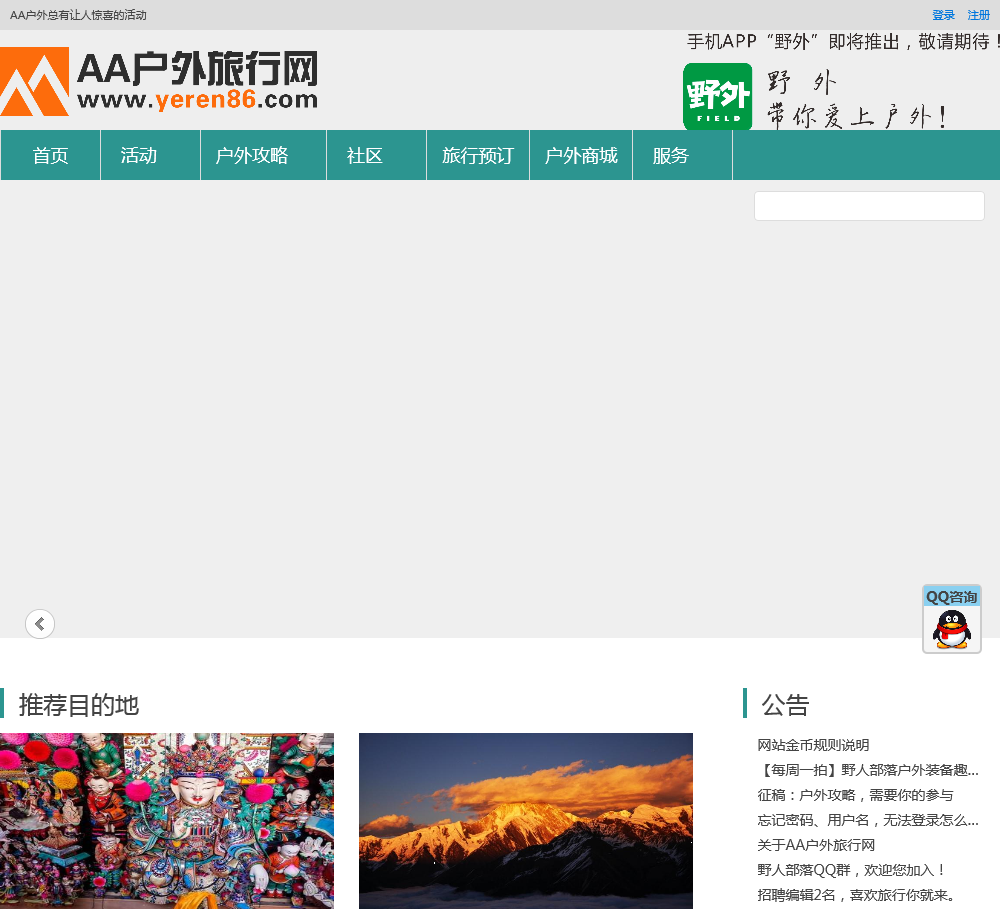This screenshot has width=1000, height=909.
Task: Open 关于AA户外旅行网 announcement
Action: 816,845
